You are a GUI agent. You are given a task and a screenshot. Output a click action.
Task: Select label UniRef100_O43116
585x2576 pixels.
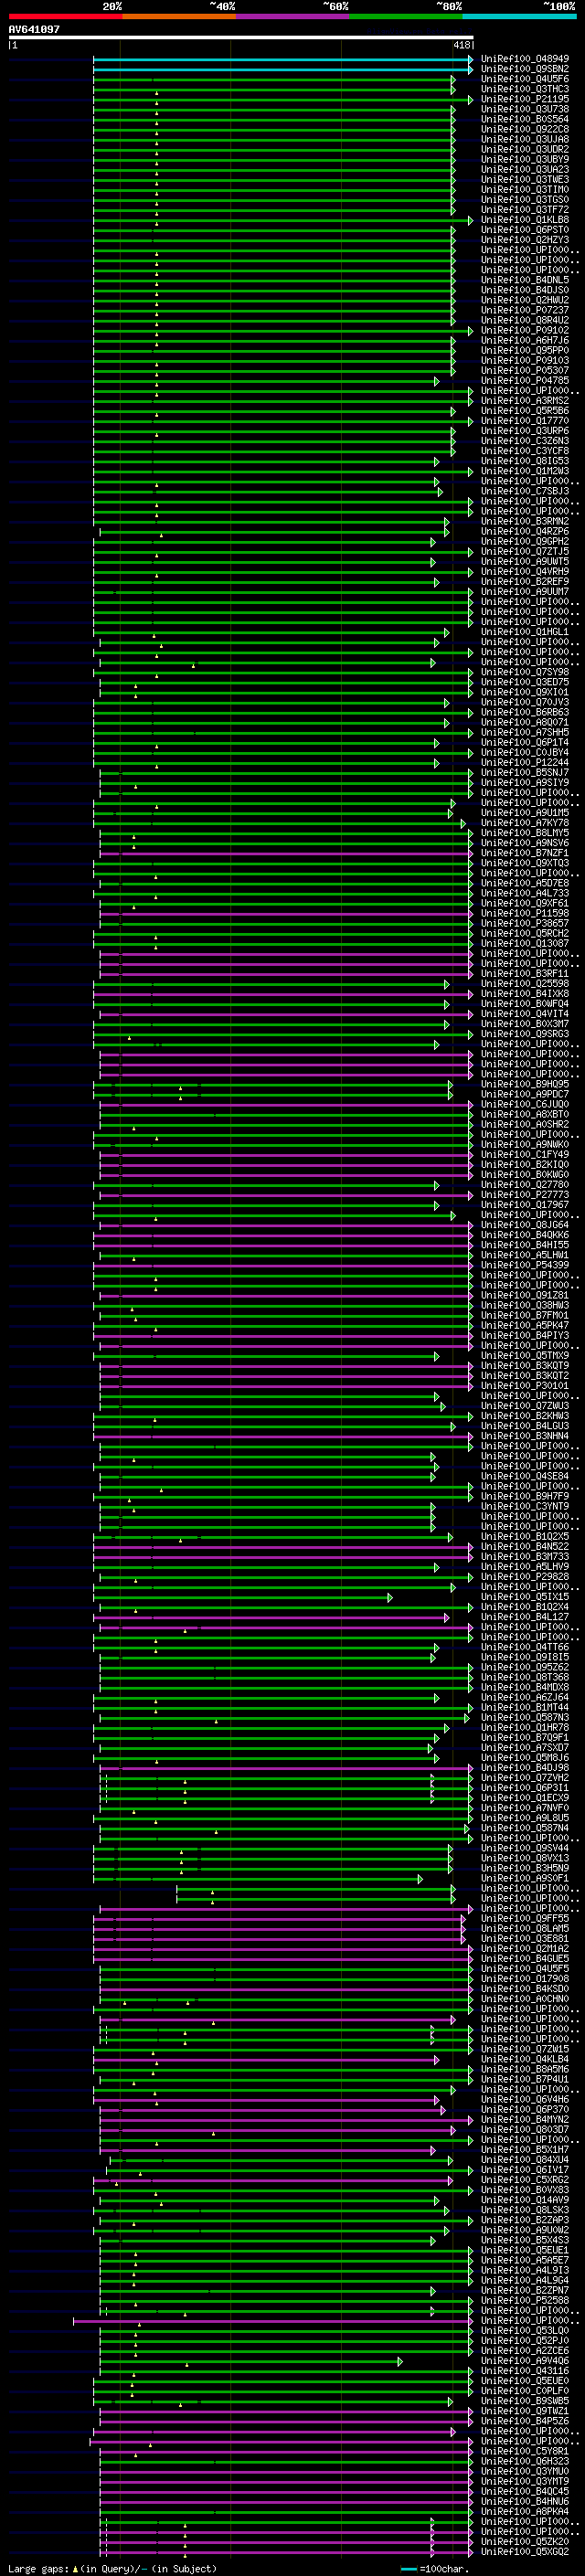tap(525, 2370)
